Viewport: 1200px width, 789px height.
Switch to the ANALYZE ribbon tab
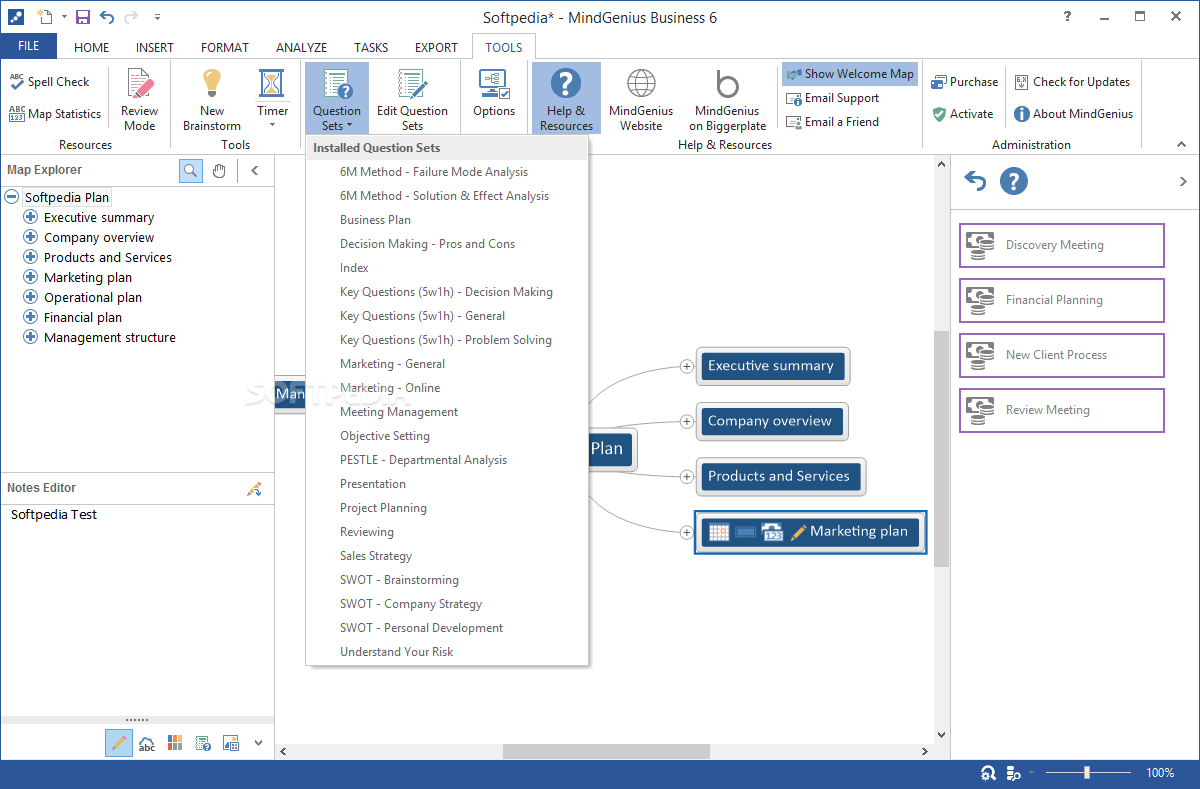click(301, 47)
